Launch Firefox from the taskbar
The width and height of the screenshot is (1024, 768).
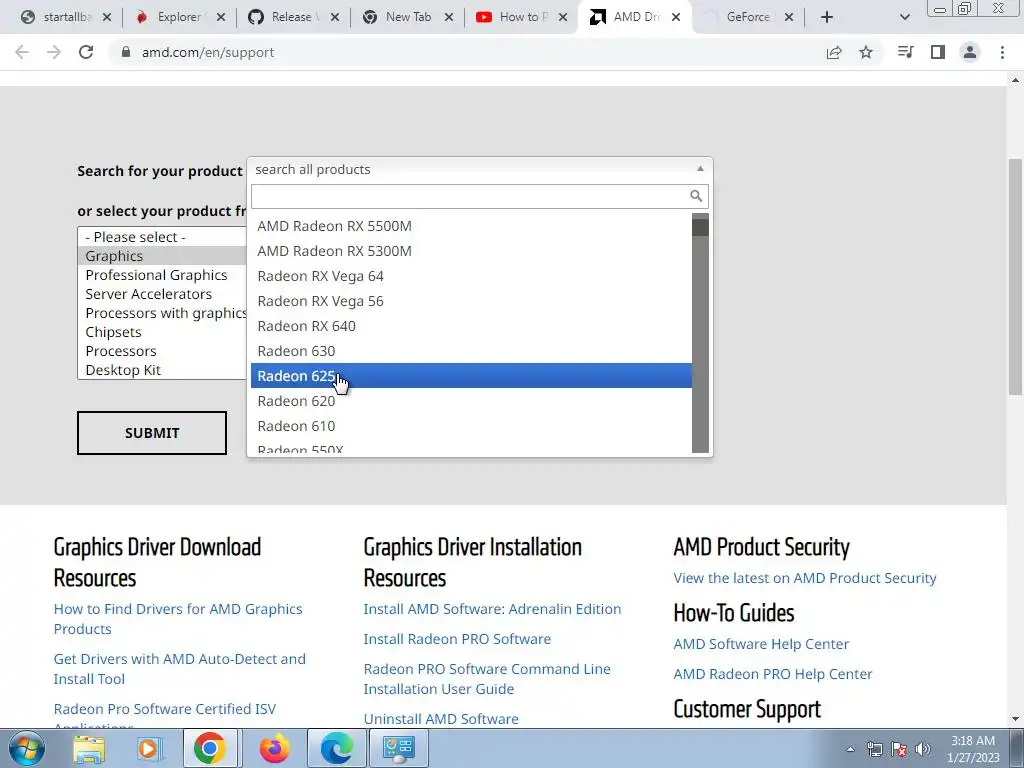pos(274,748)
